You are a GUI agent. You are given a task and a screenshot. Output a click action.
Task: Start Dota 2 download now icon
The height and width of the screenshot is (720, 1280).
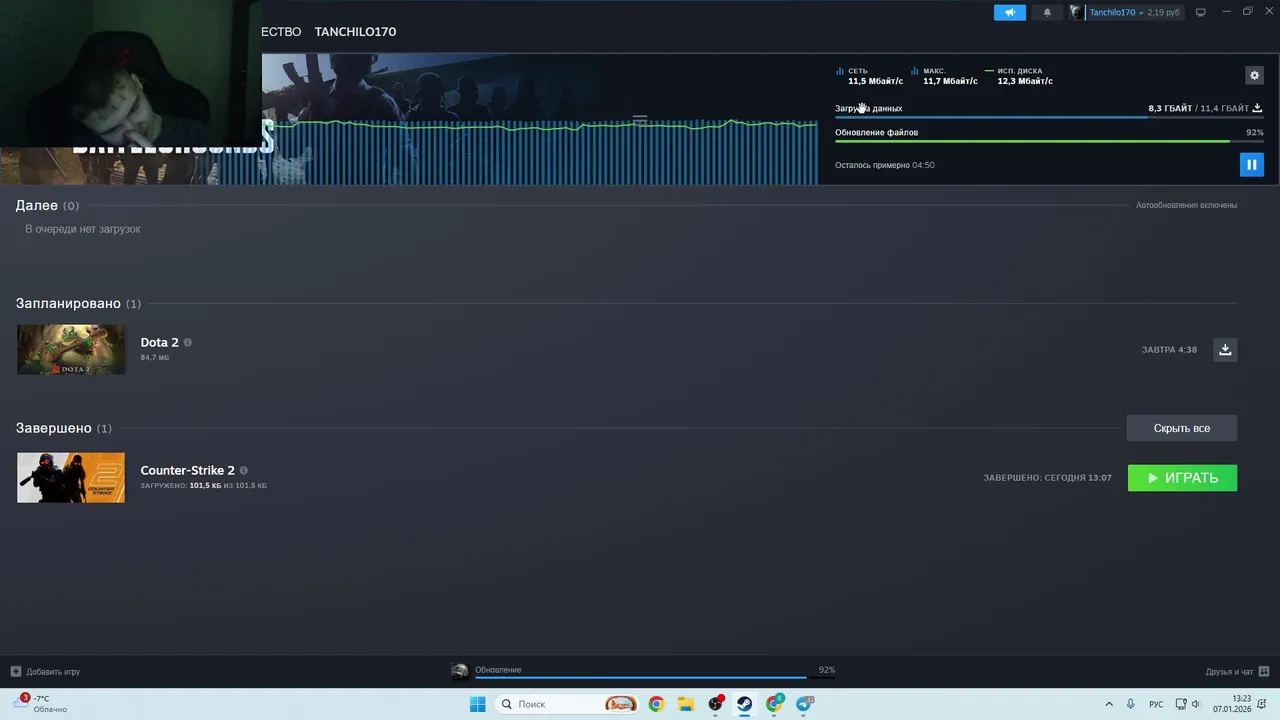click(x=1225, y=349)
